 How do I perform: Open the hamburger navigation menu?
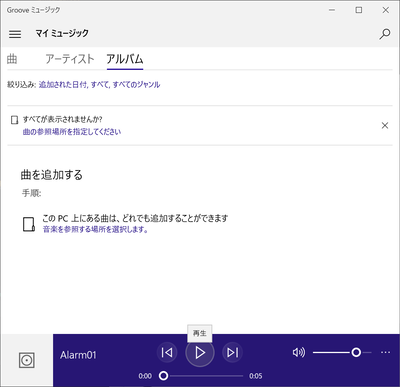(x=15, y=34)
